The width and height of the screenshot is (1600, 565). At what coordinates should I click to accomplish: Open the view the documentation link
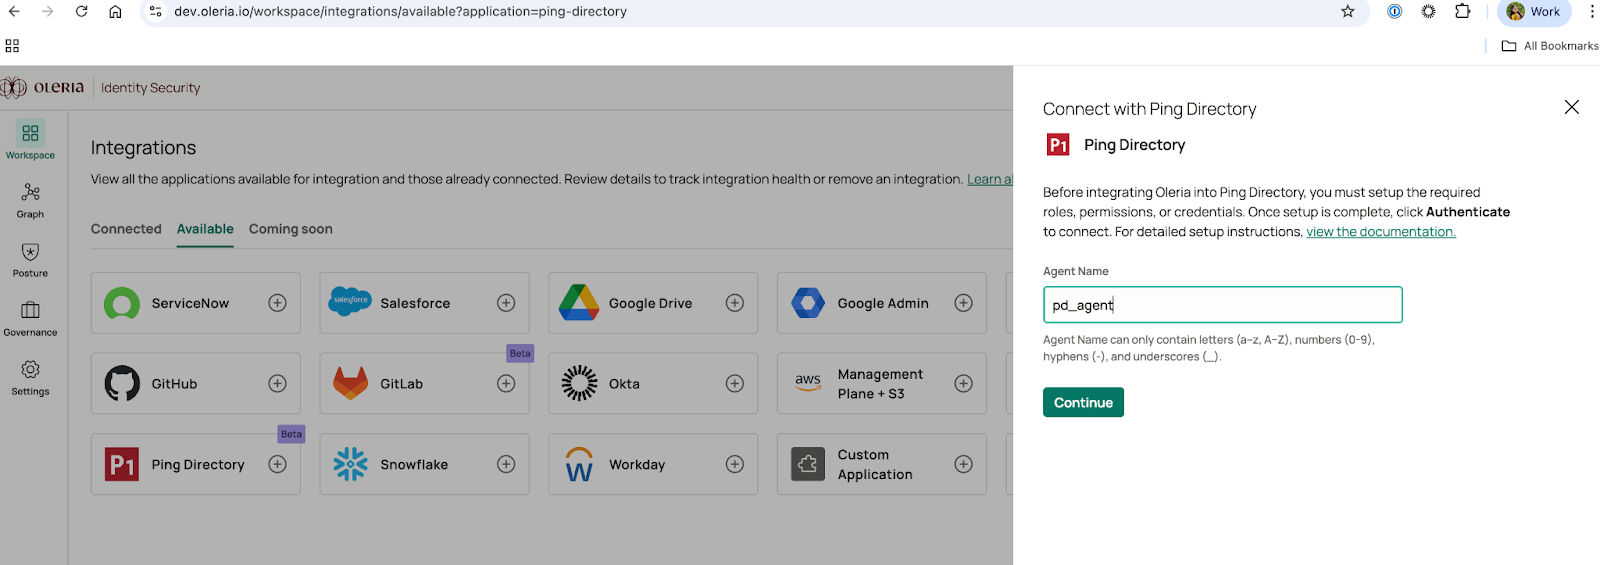[x=1381, y=232]
